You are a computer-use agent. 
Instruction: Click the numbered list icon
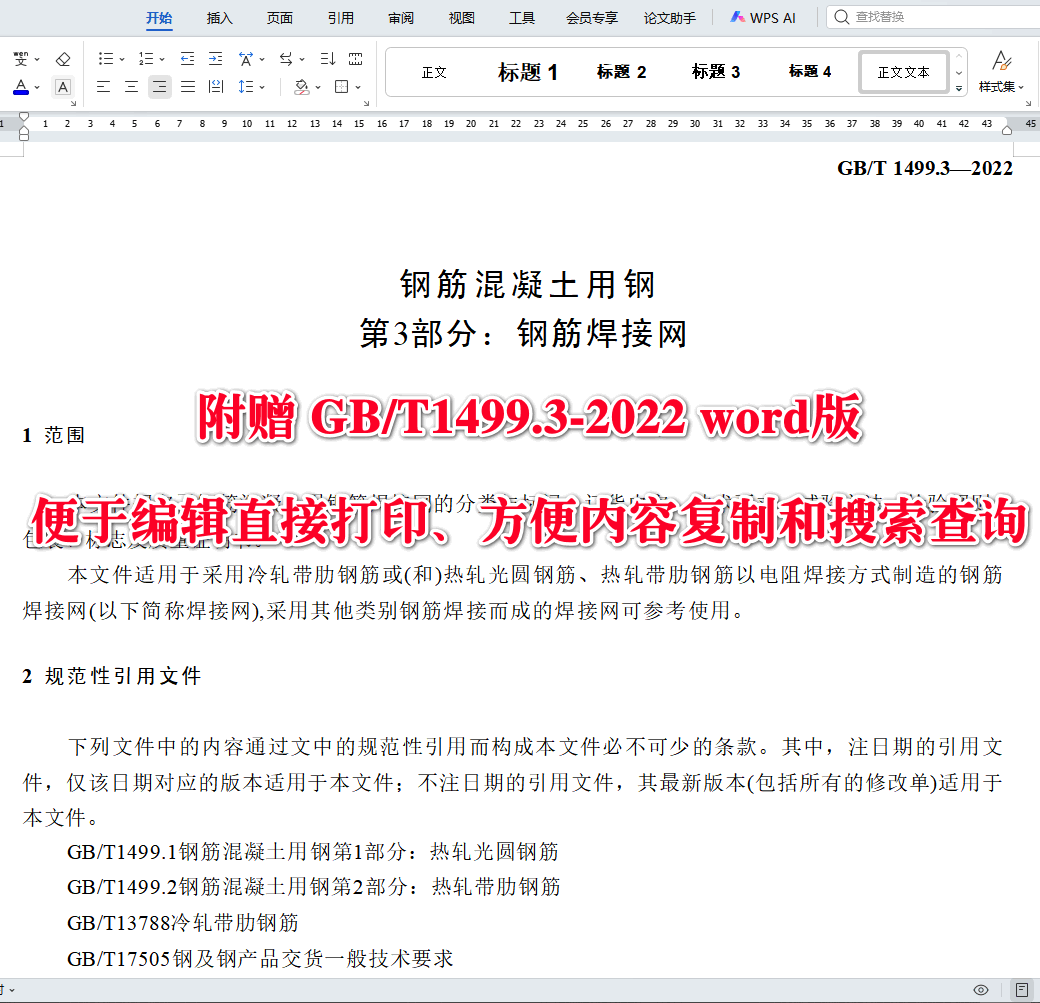coord(146,59)
